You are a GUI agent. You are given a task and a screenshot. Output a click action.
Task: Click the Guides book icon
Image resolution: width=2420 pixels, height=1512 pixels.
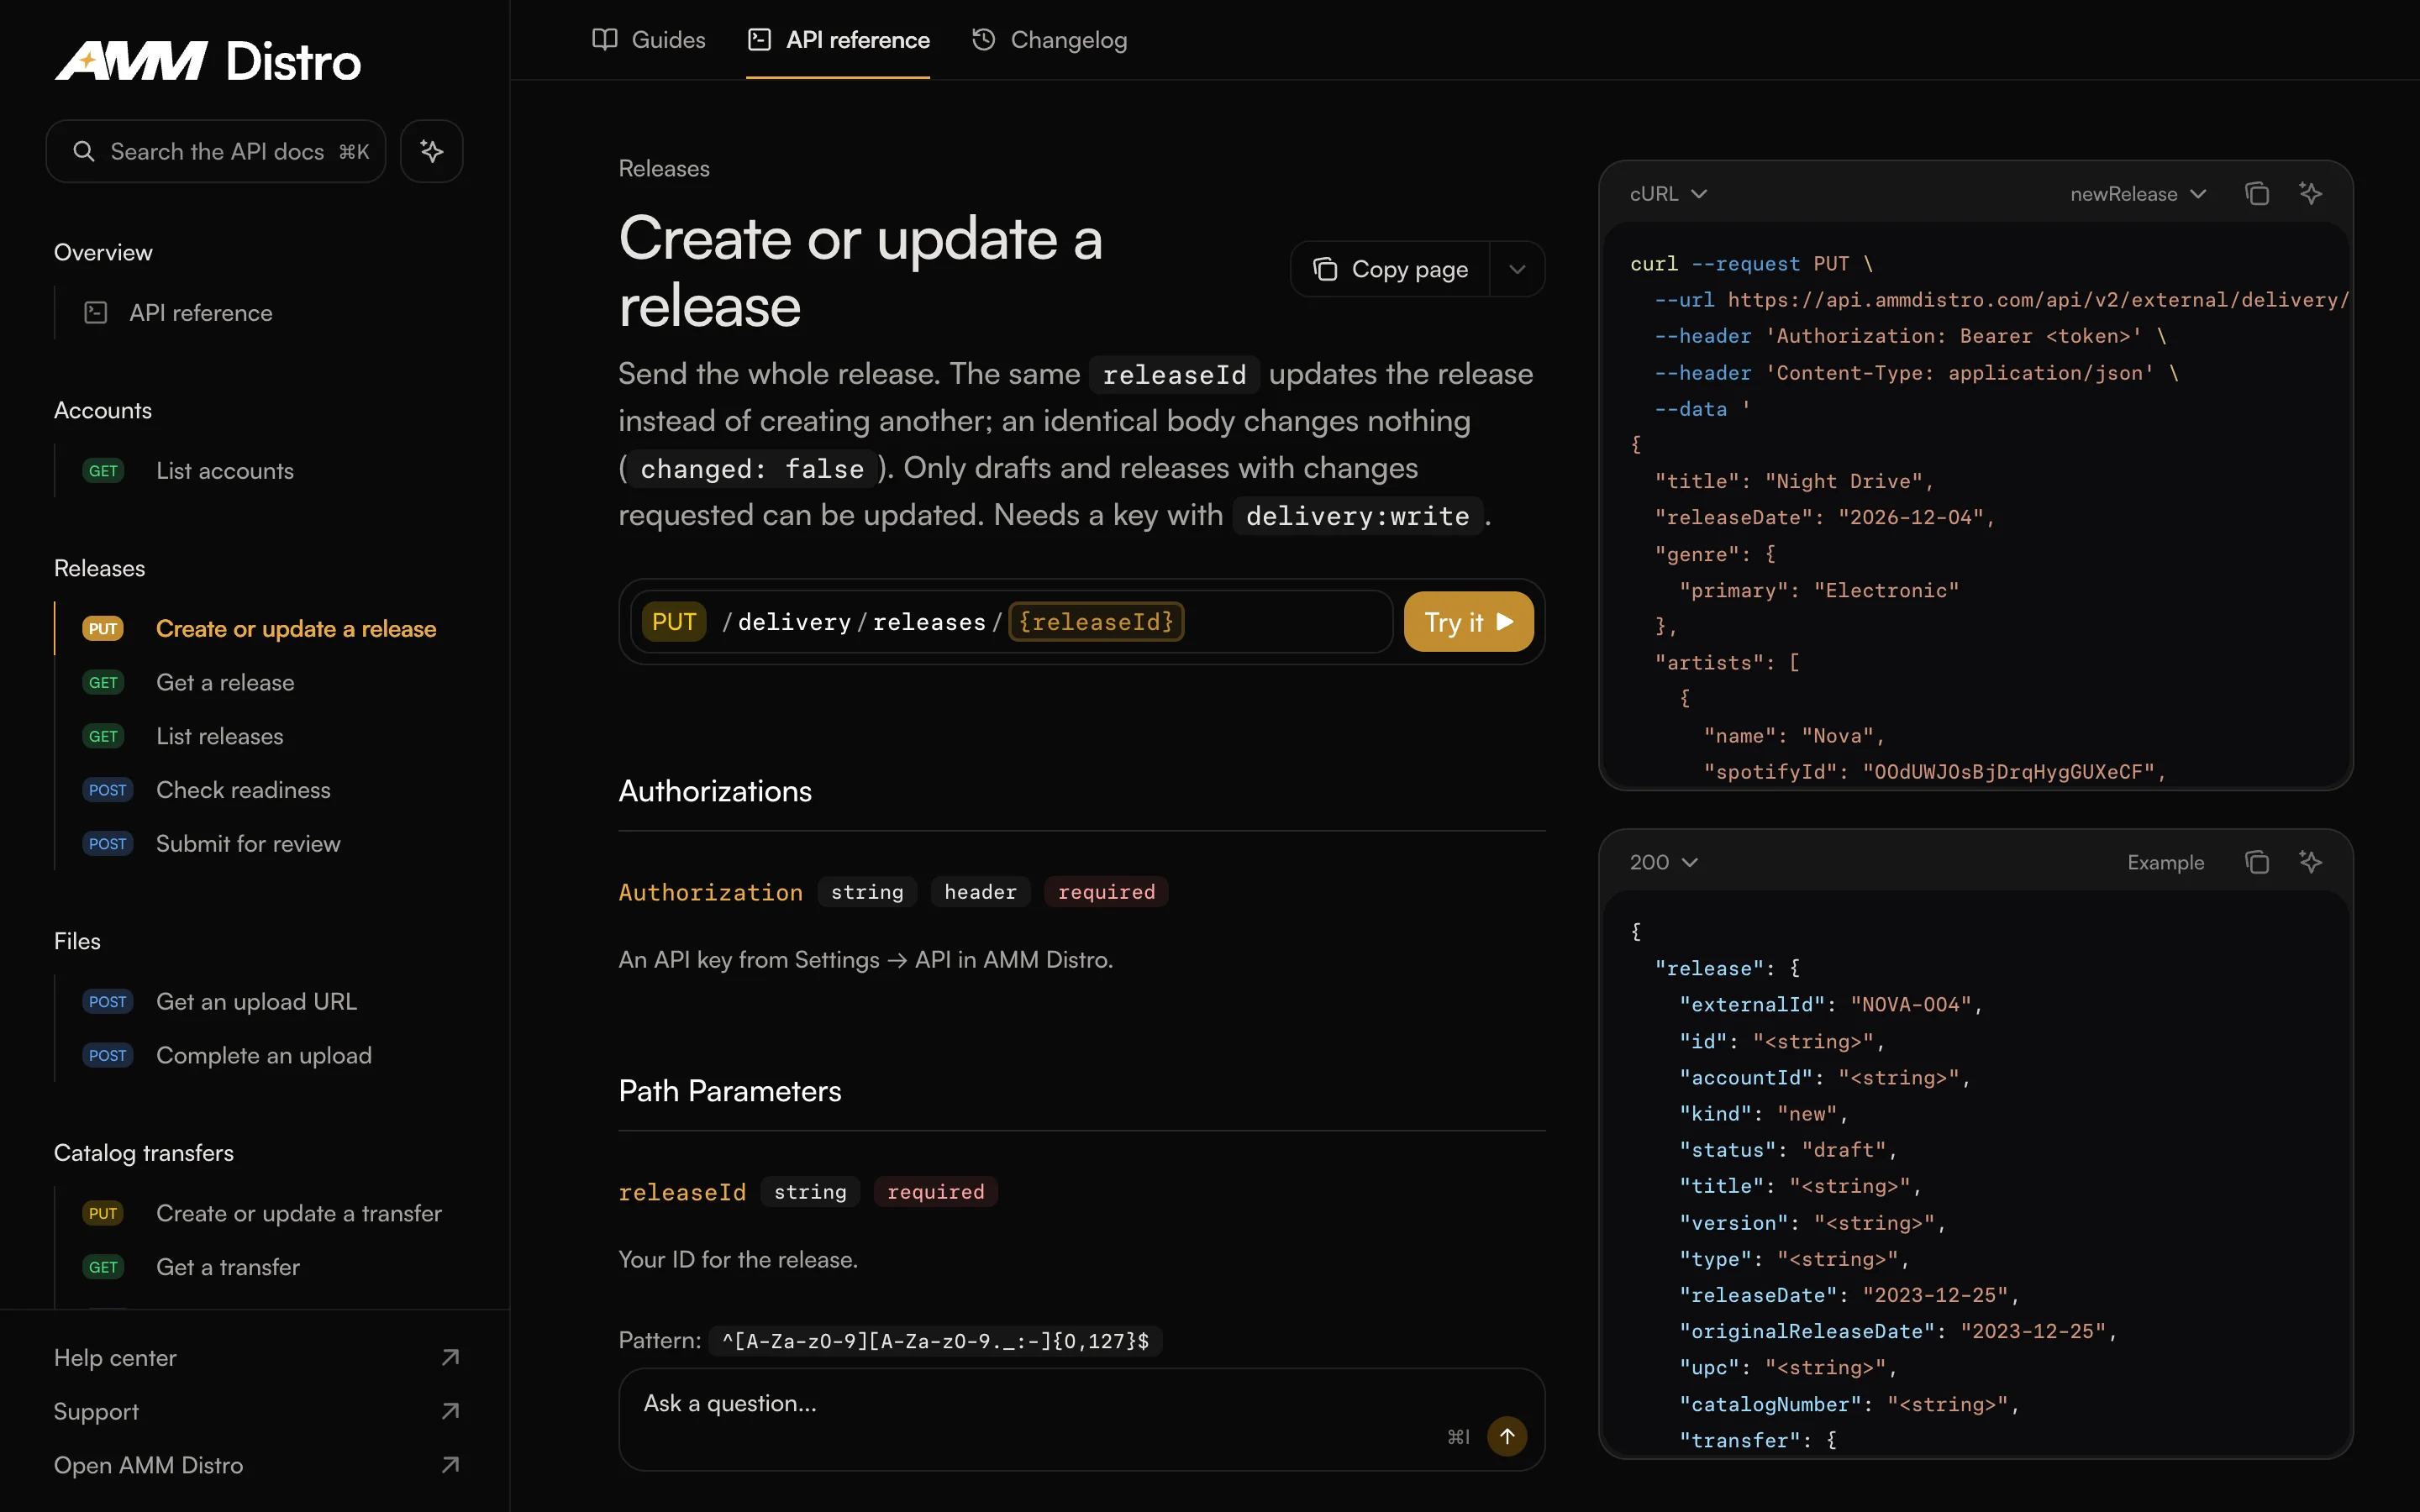coord(605,40)
